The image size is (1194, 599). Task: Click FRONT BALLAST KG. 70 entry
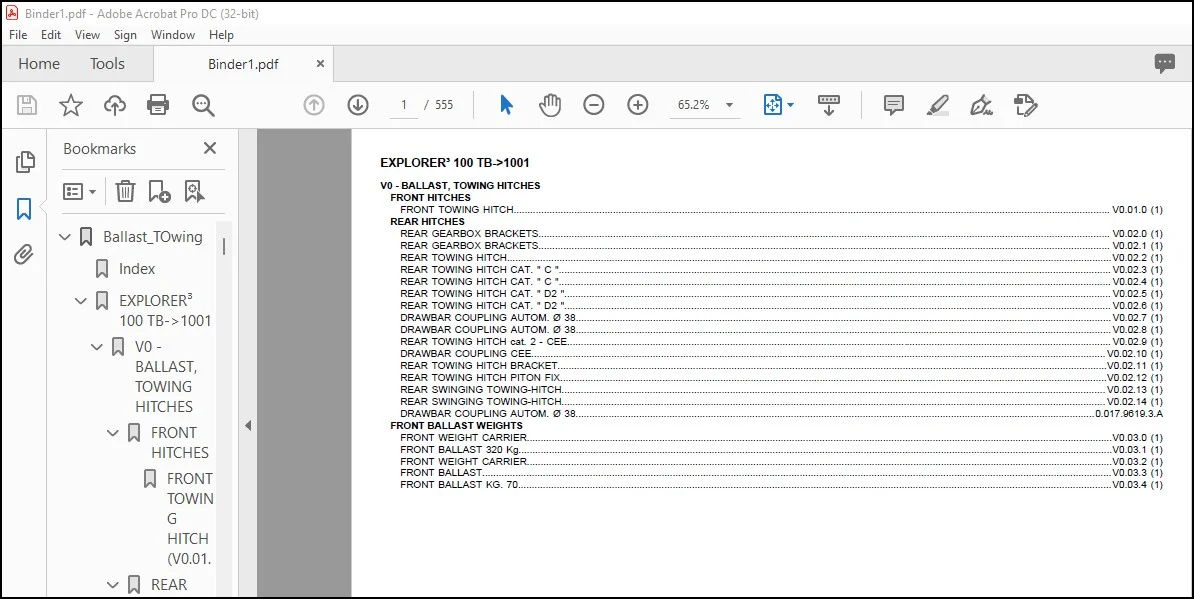(781, 485)
